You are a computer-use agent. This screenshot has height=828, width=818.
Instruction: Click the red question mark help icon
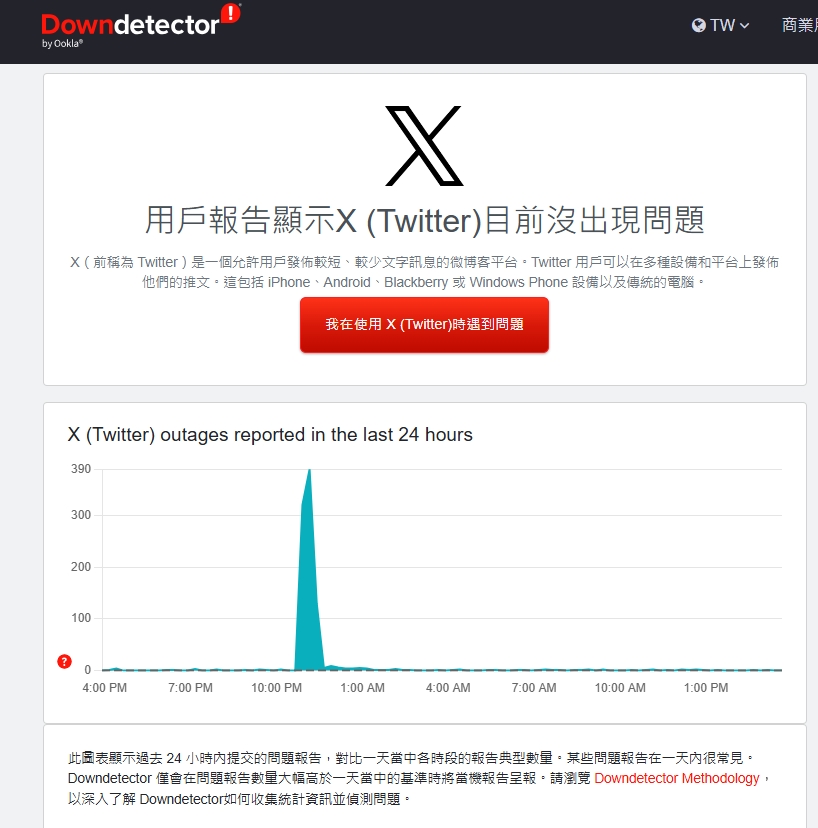pos(64,662)
